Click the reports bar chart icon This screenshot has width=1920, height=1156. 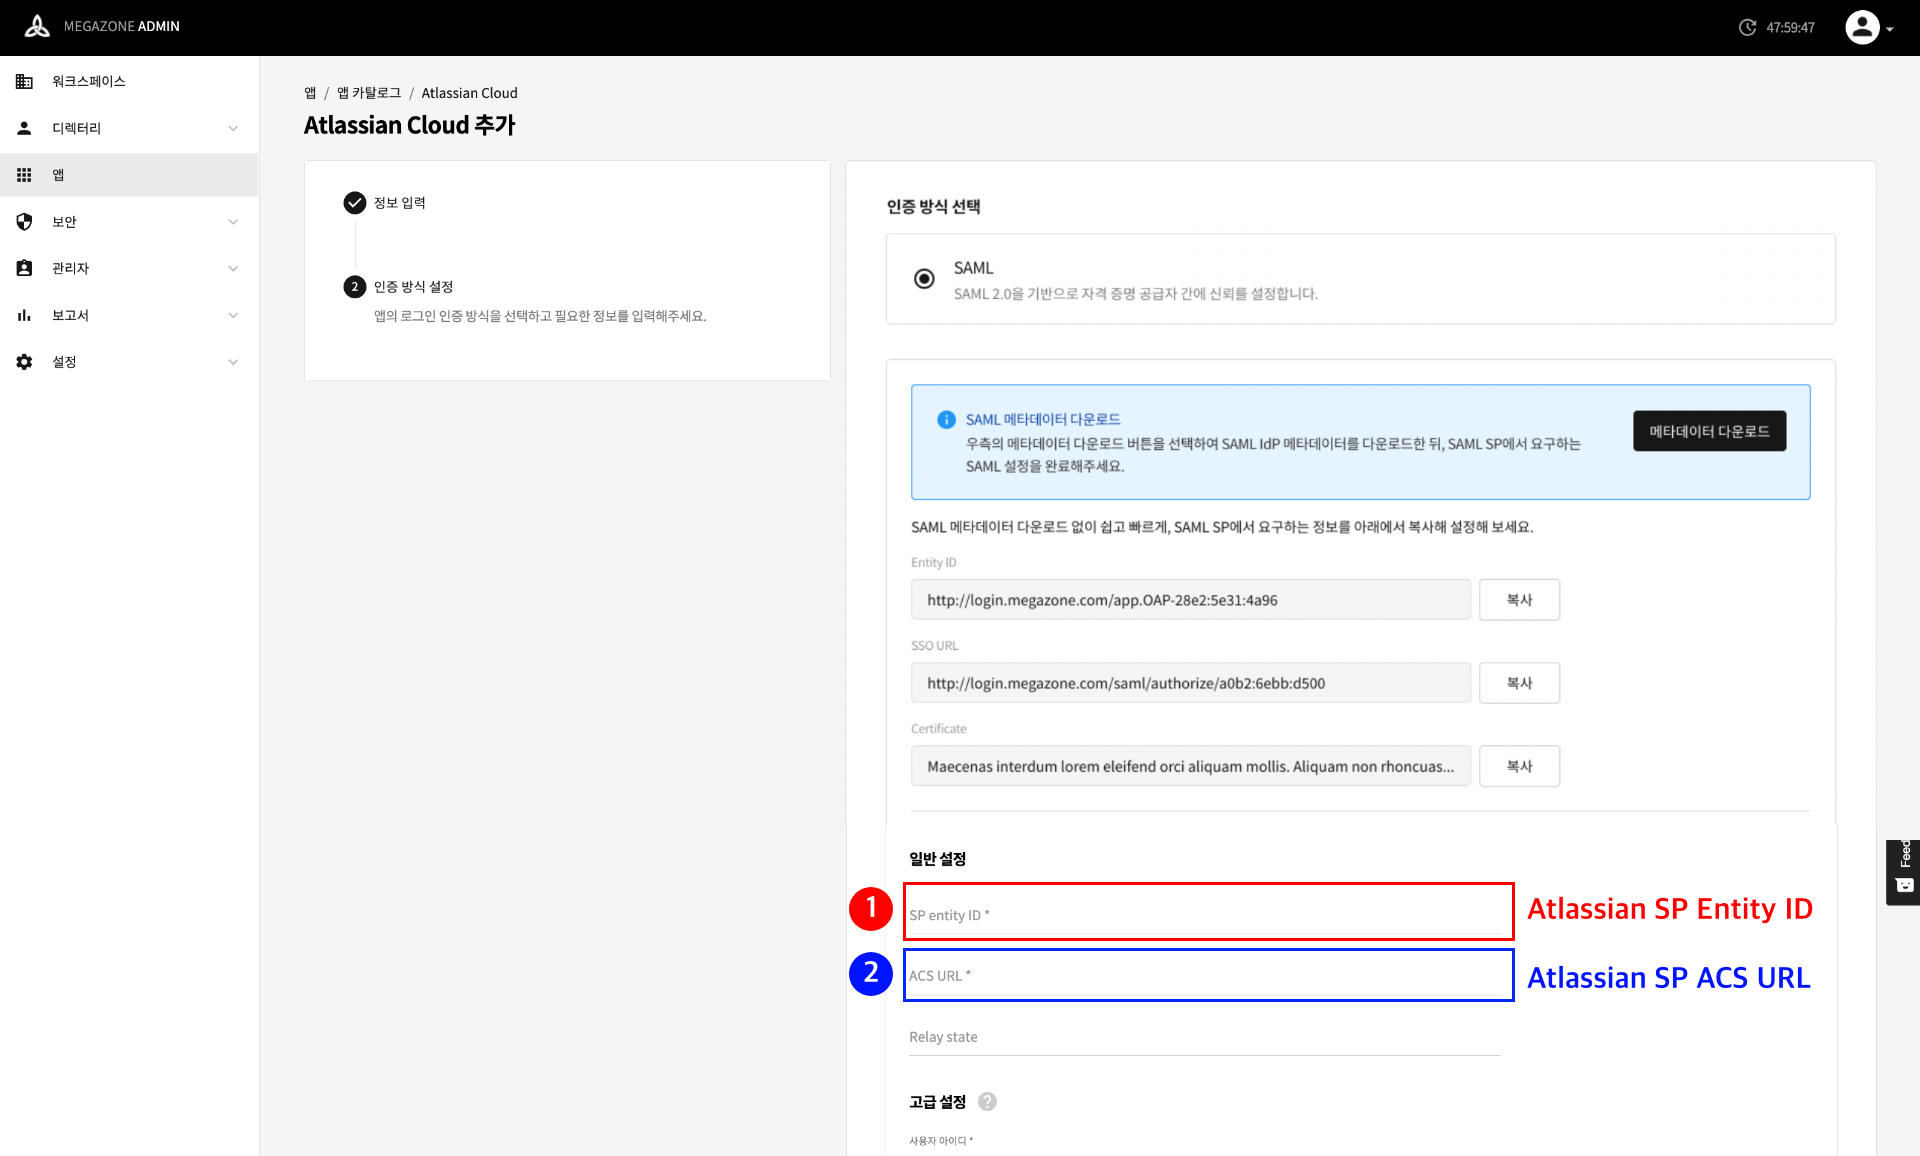(24, 315)
